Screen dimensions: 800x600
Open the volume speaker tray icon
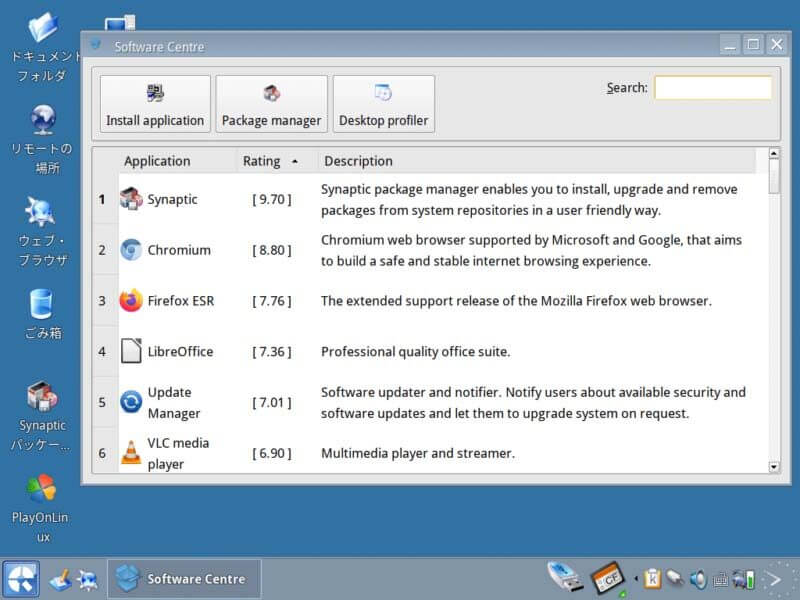click(x=698, y=579)
